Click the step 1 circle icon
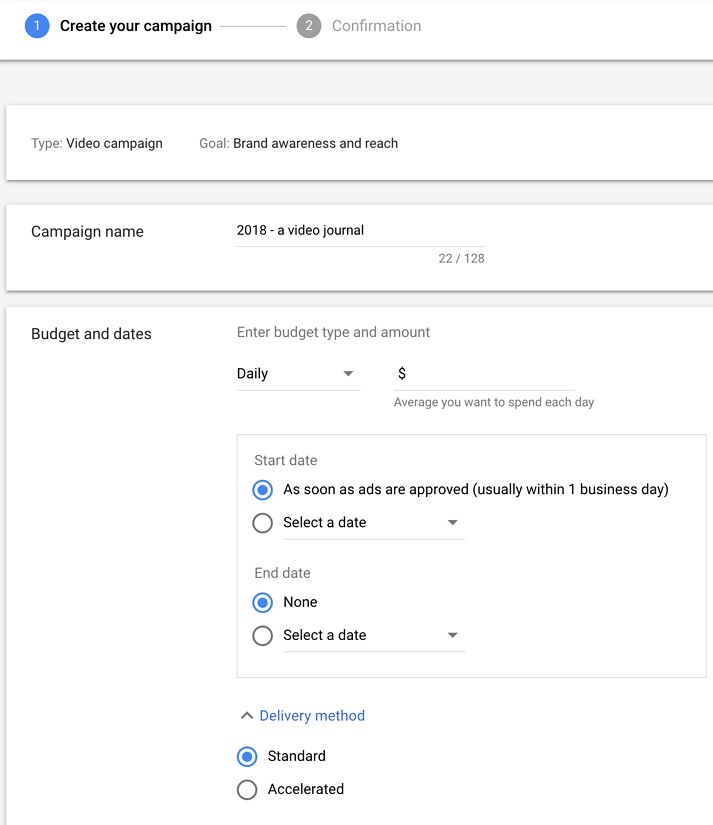Viewport: 713px width, 825px height. click(37, 26)
